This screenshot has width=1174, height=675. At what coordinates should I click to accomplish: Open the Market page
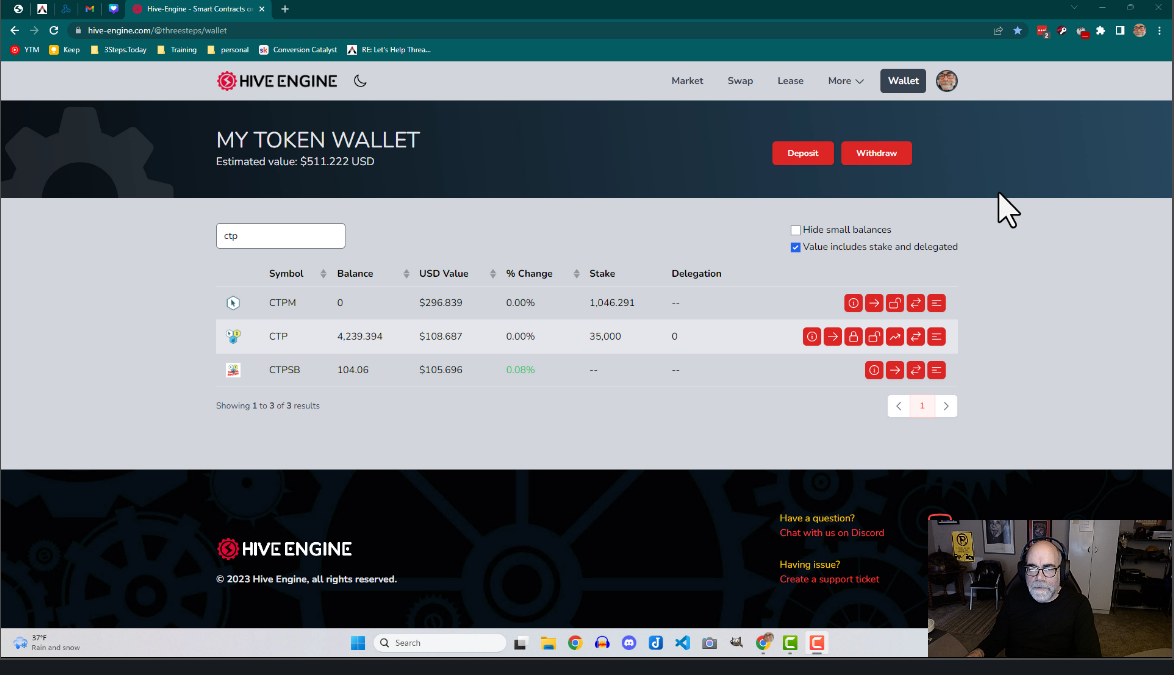(687, 81)
